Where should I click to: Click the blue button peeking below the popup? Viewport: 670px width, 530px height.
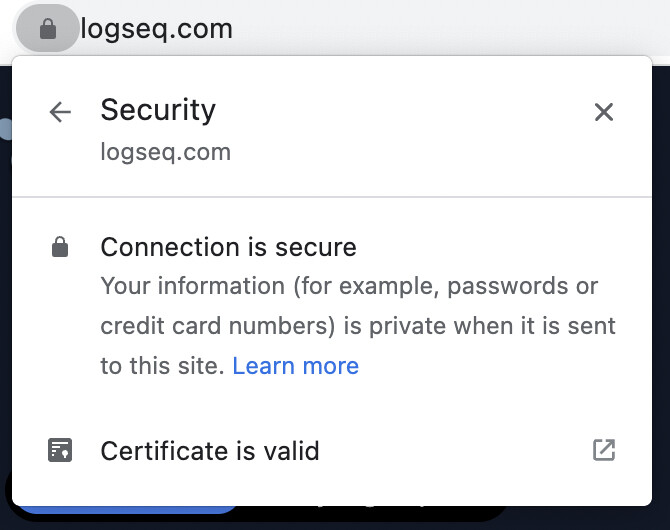coord(128,510)
